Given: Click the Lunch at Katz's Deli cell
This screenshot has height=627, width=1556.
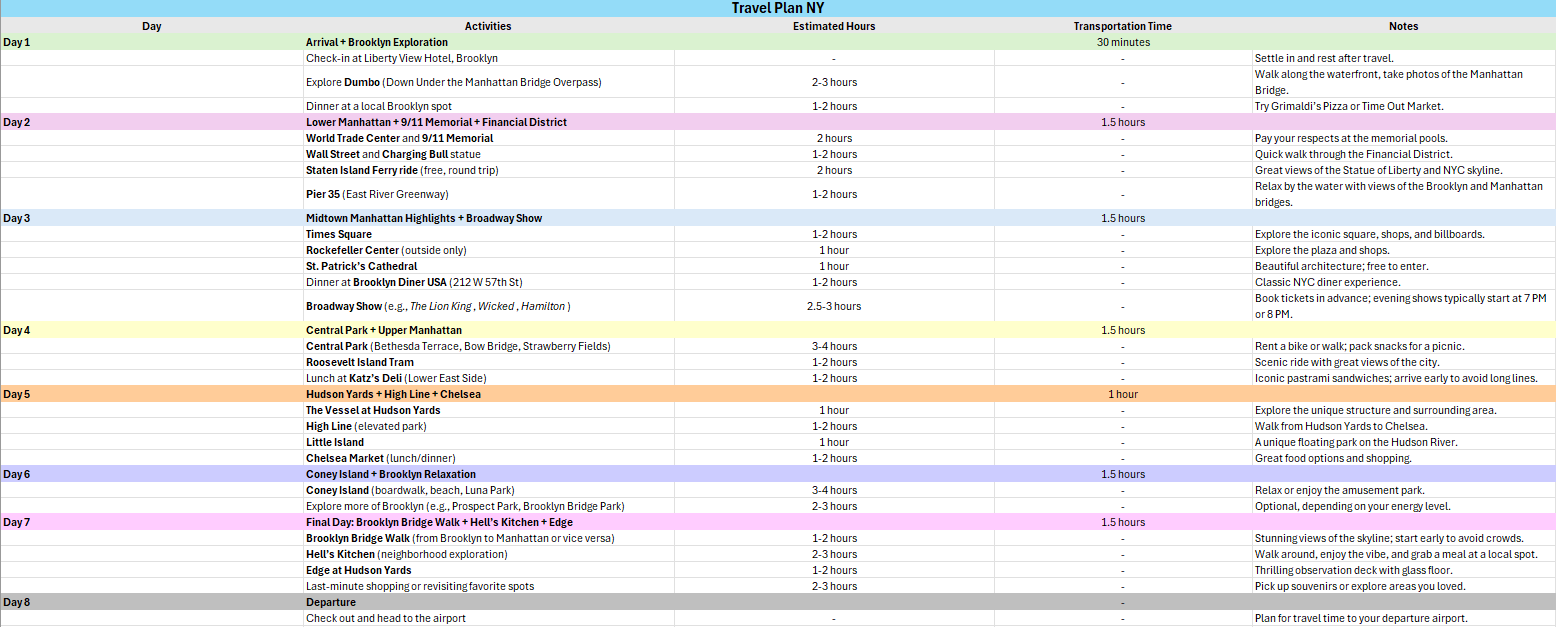Looking at the screenshot, I should coord(398,378).
